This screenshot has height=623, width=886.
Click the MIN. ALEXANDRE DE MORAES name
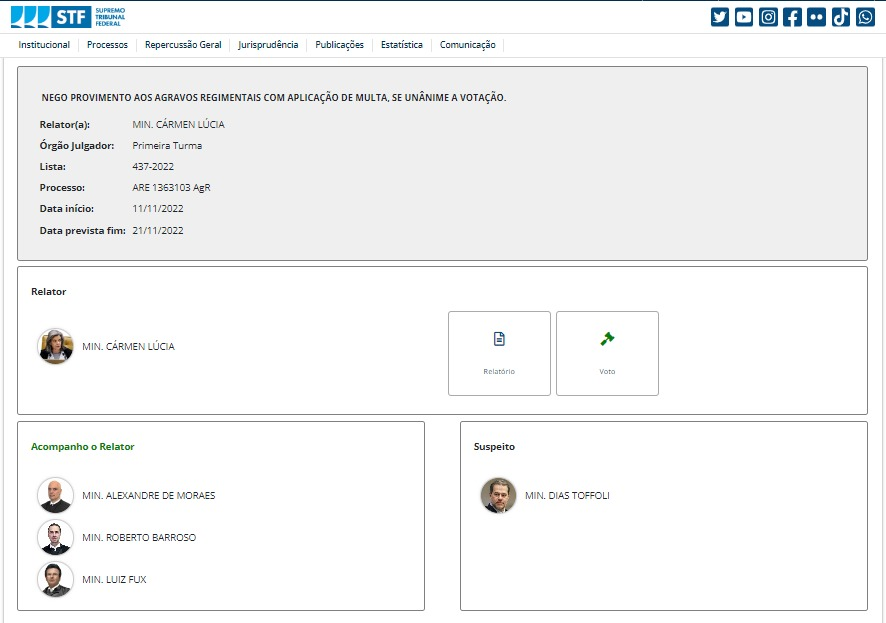[148, 496]
